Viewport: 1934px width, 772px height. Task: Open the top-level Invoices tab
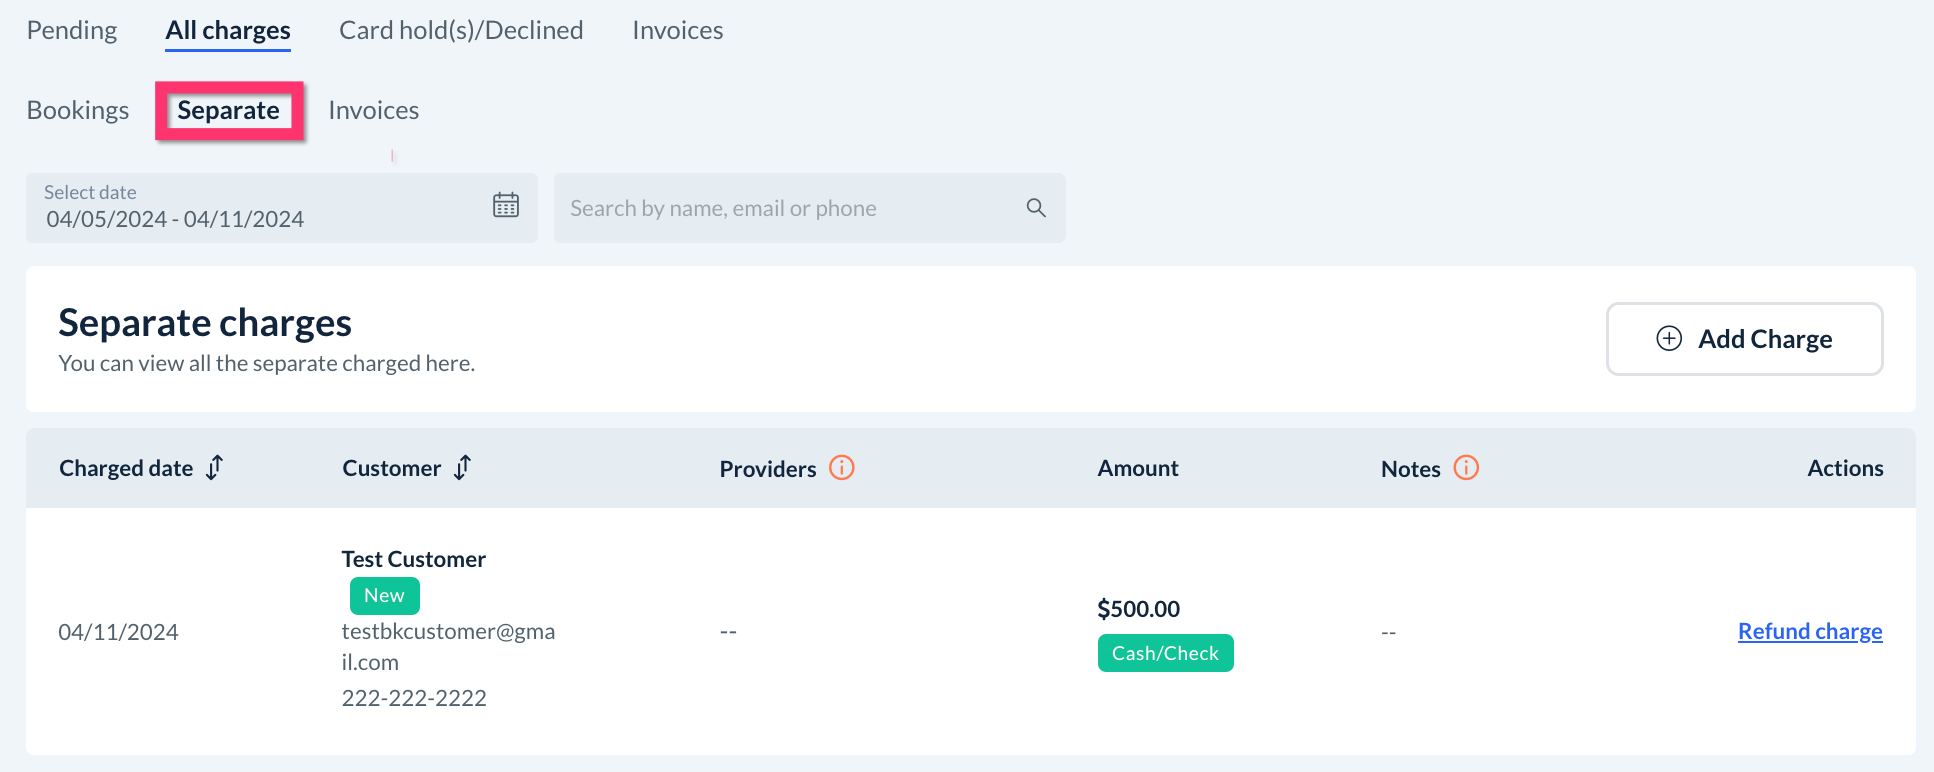[x=677, y=31]
